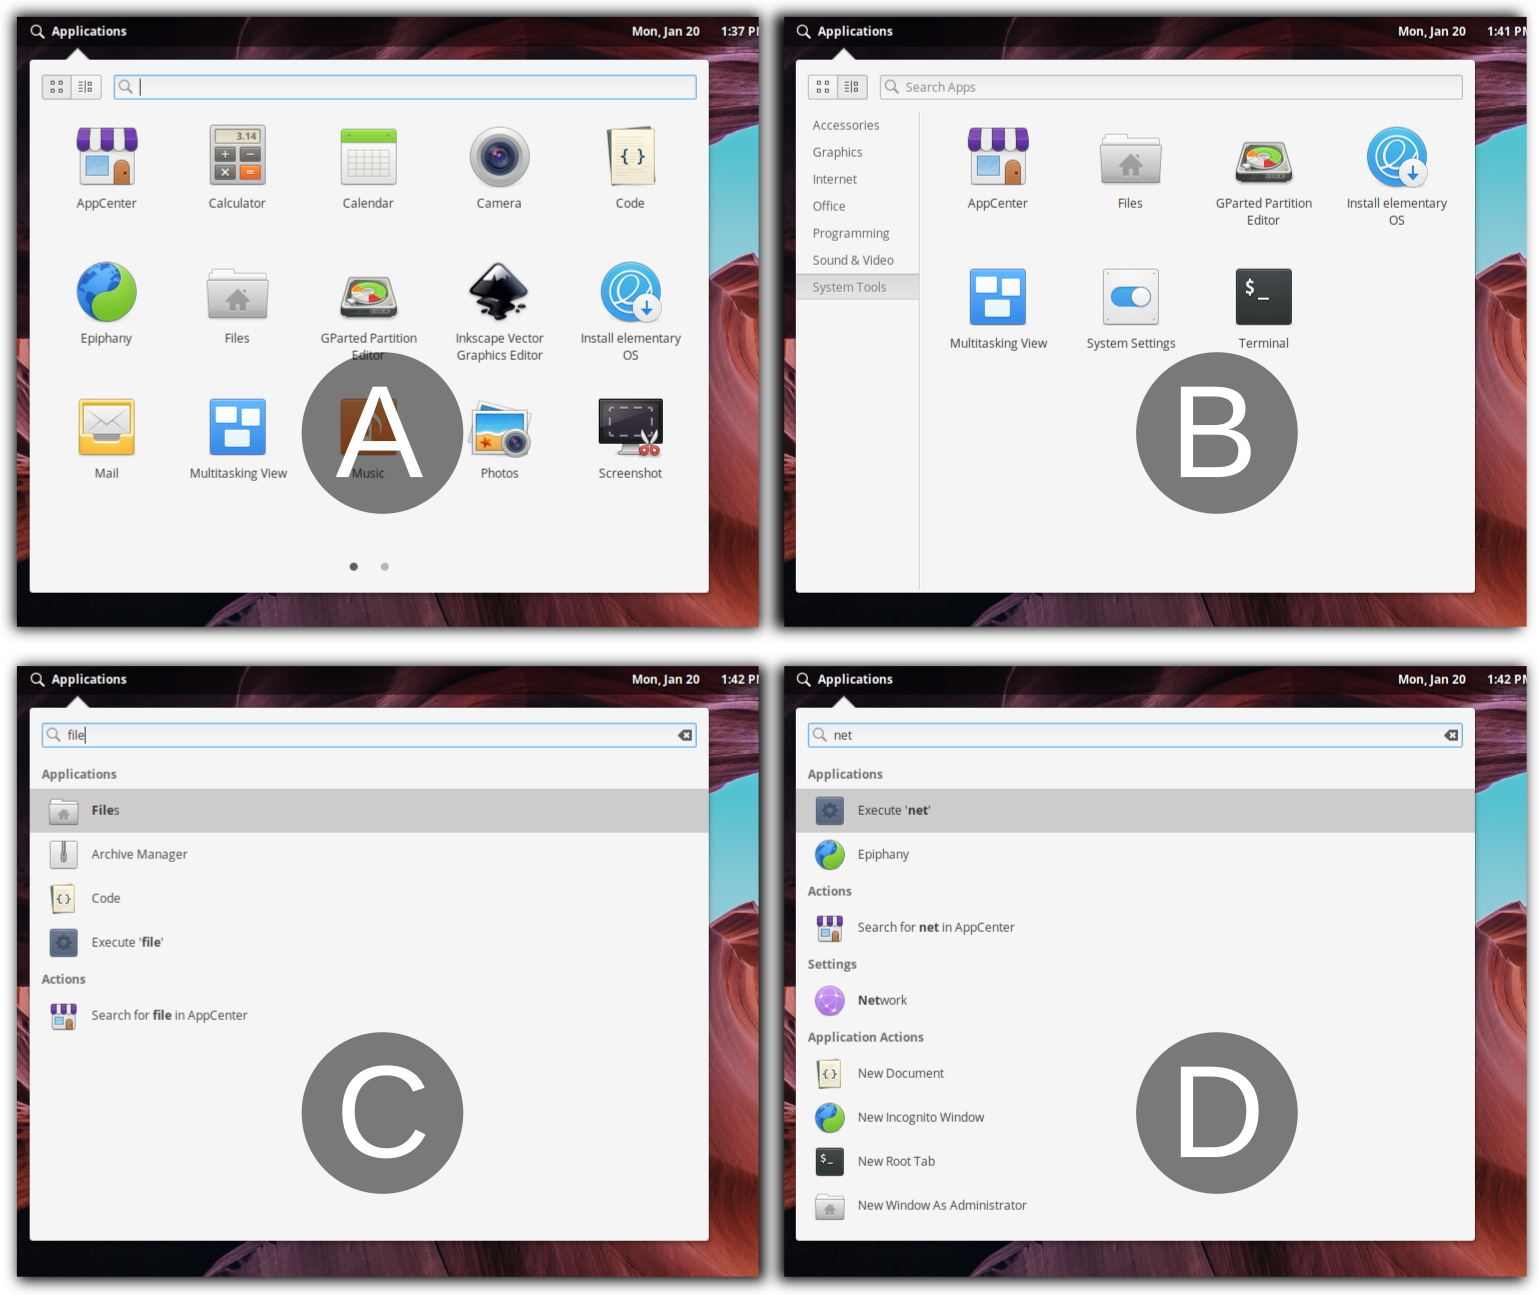The height and width of the screenshot is (1295, 1539).
Task: Select the Graphics category
Action: [x=838, y=152]
